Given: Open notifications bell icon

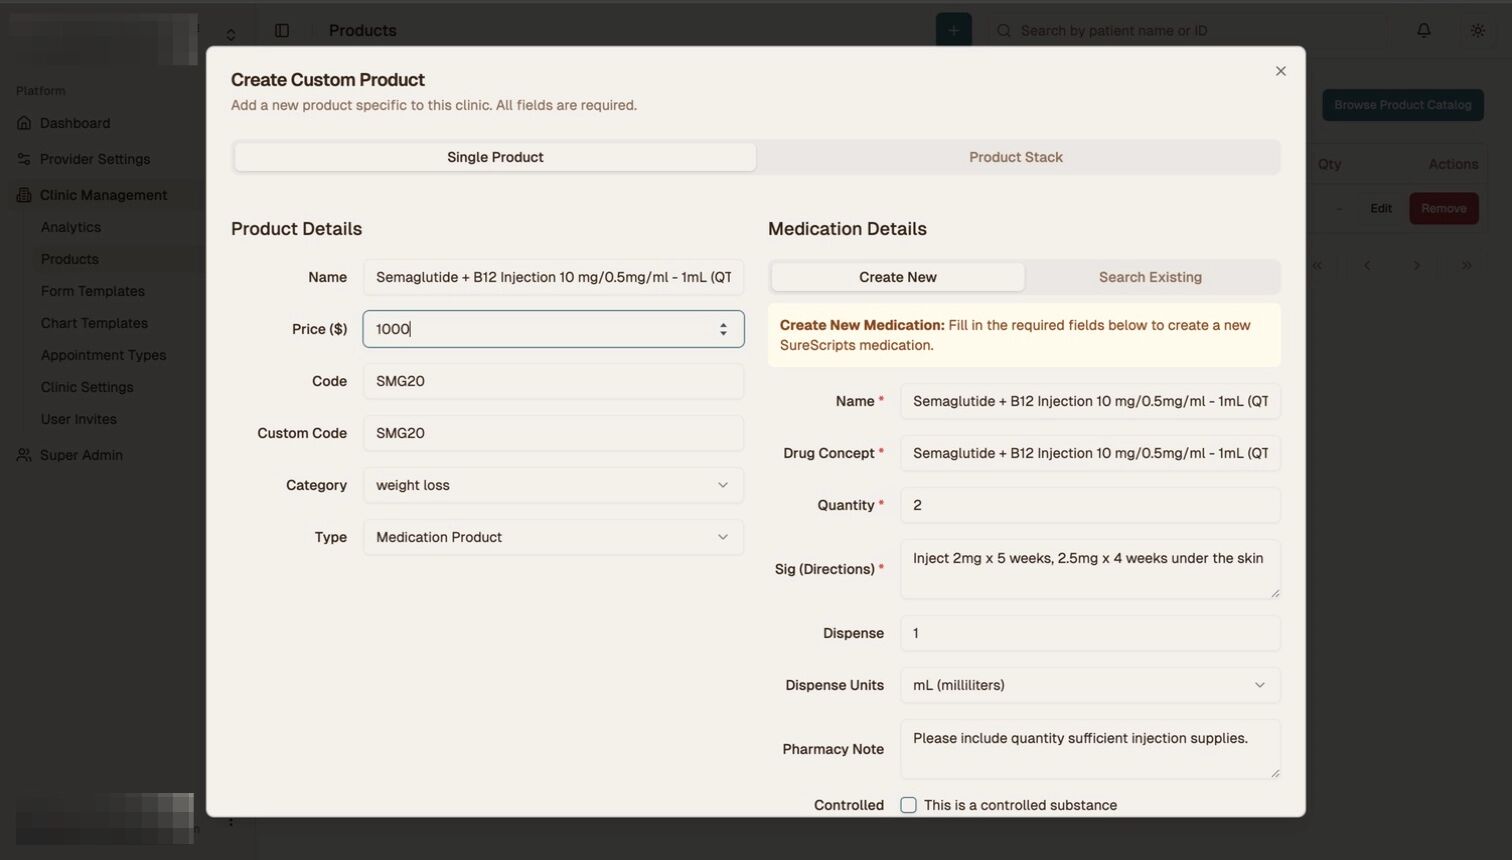Looking at the screenshot, I should coord(1424,31).
